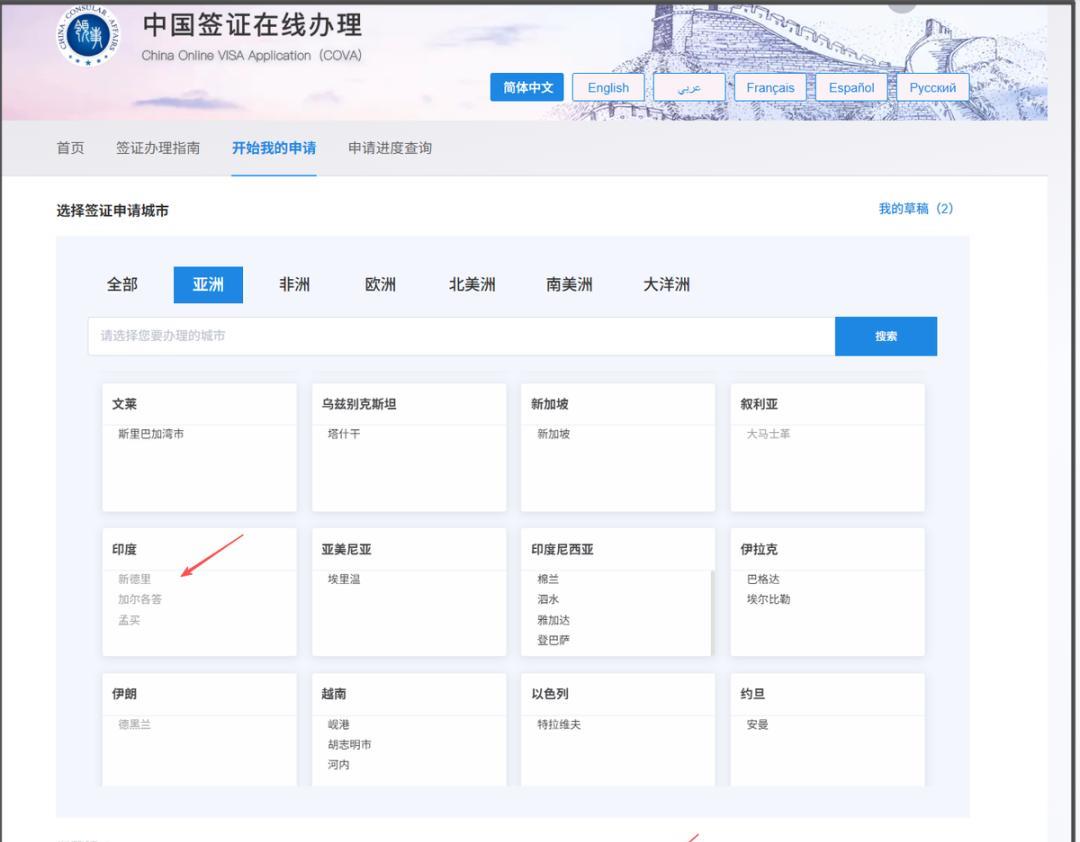Click the 中国签证在线办理 site title

coord(252,25)
